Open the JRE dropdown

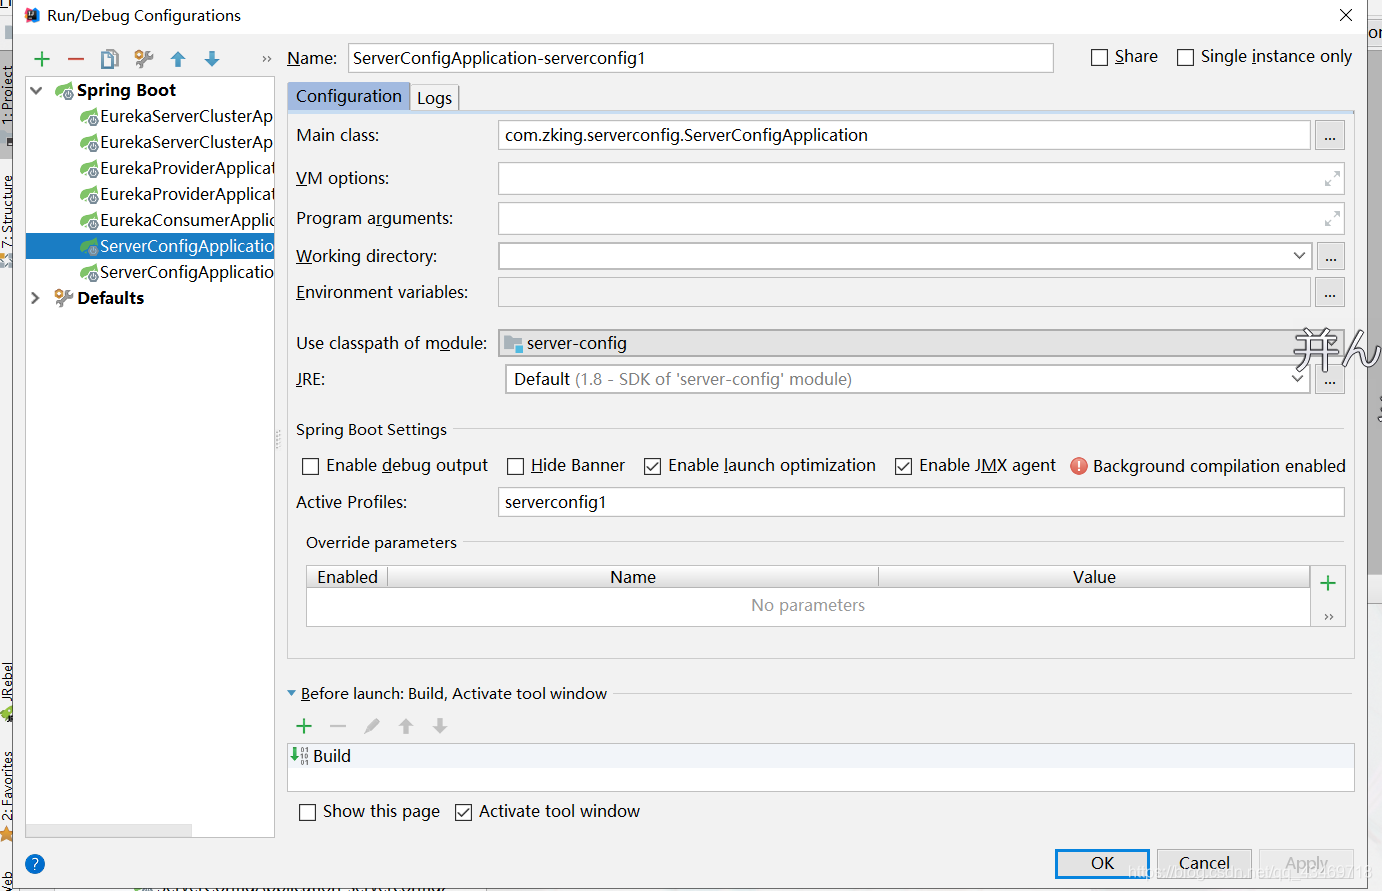1297,379
